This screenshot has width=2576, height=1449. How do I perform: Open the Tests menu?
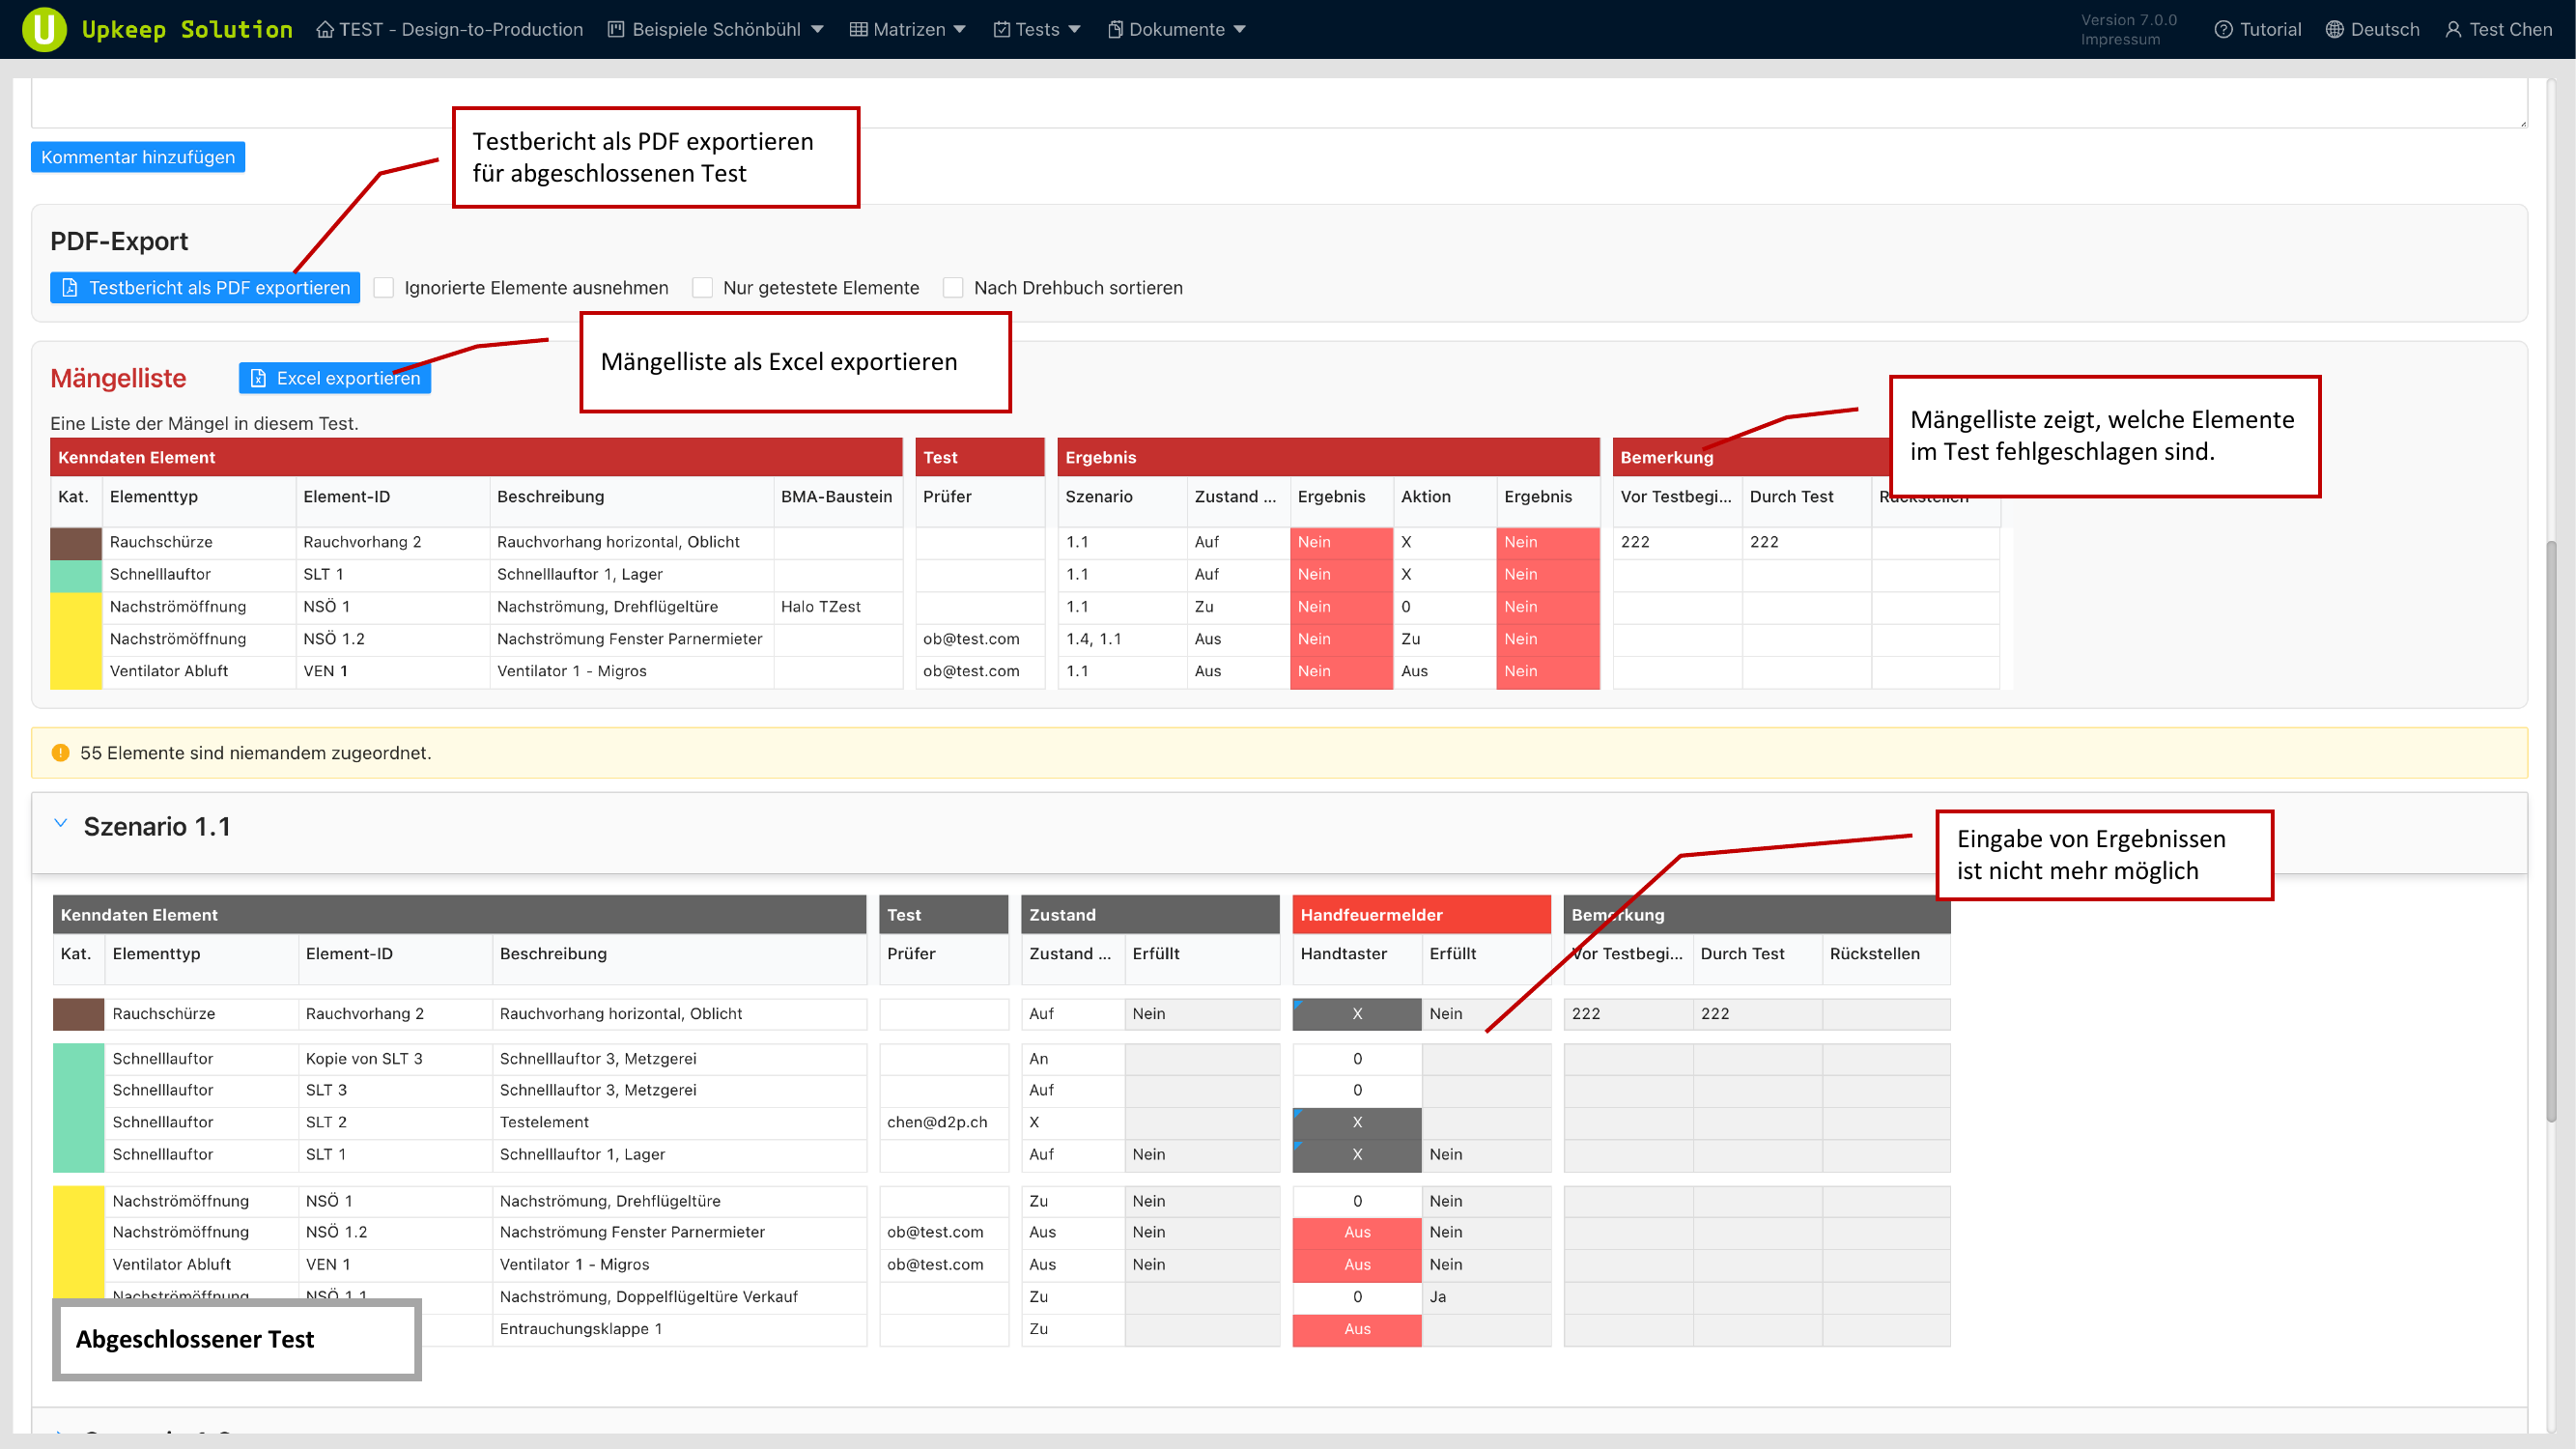pyautogui.click(x=1036, y=29)
